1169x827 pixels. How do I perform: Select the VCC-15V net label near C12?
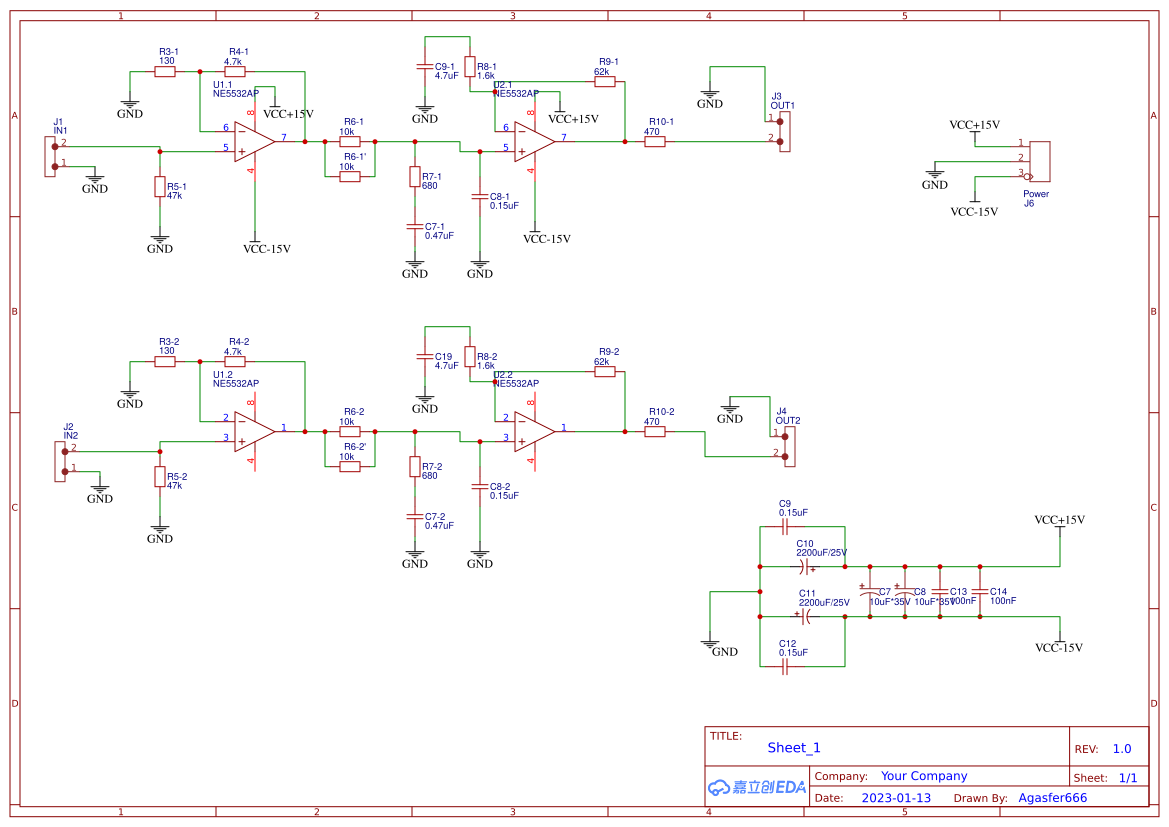(x=1057, y=648)
